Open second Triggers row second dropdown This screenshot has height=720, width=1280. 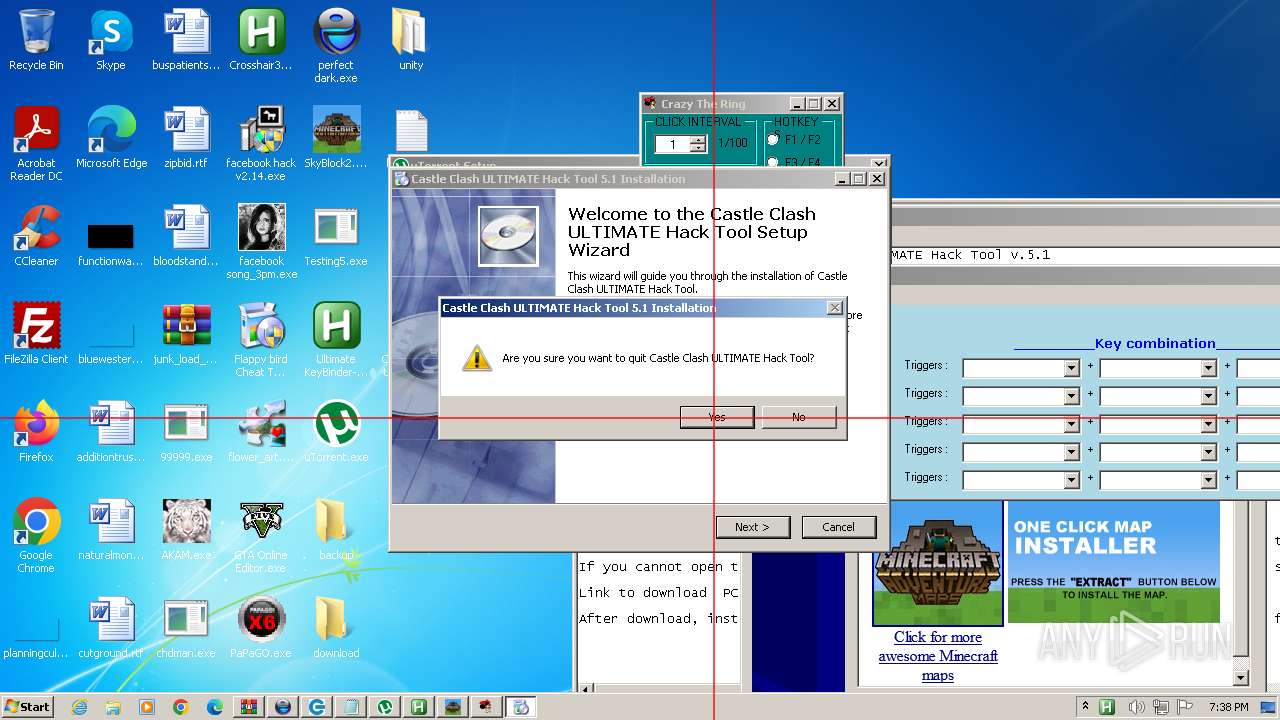1209,396
